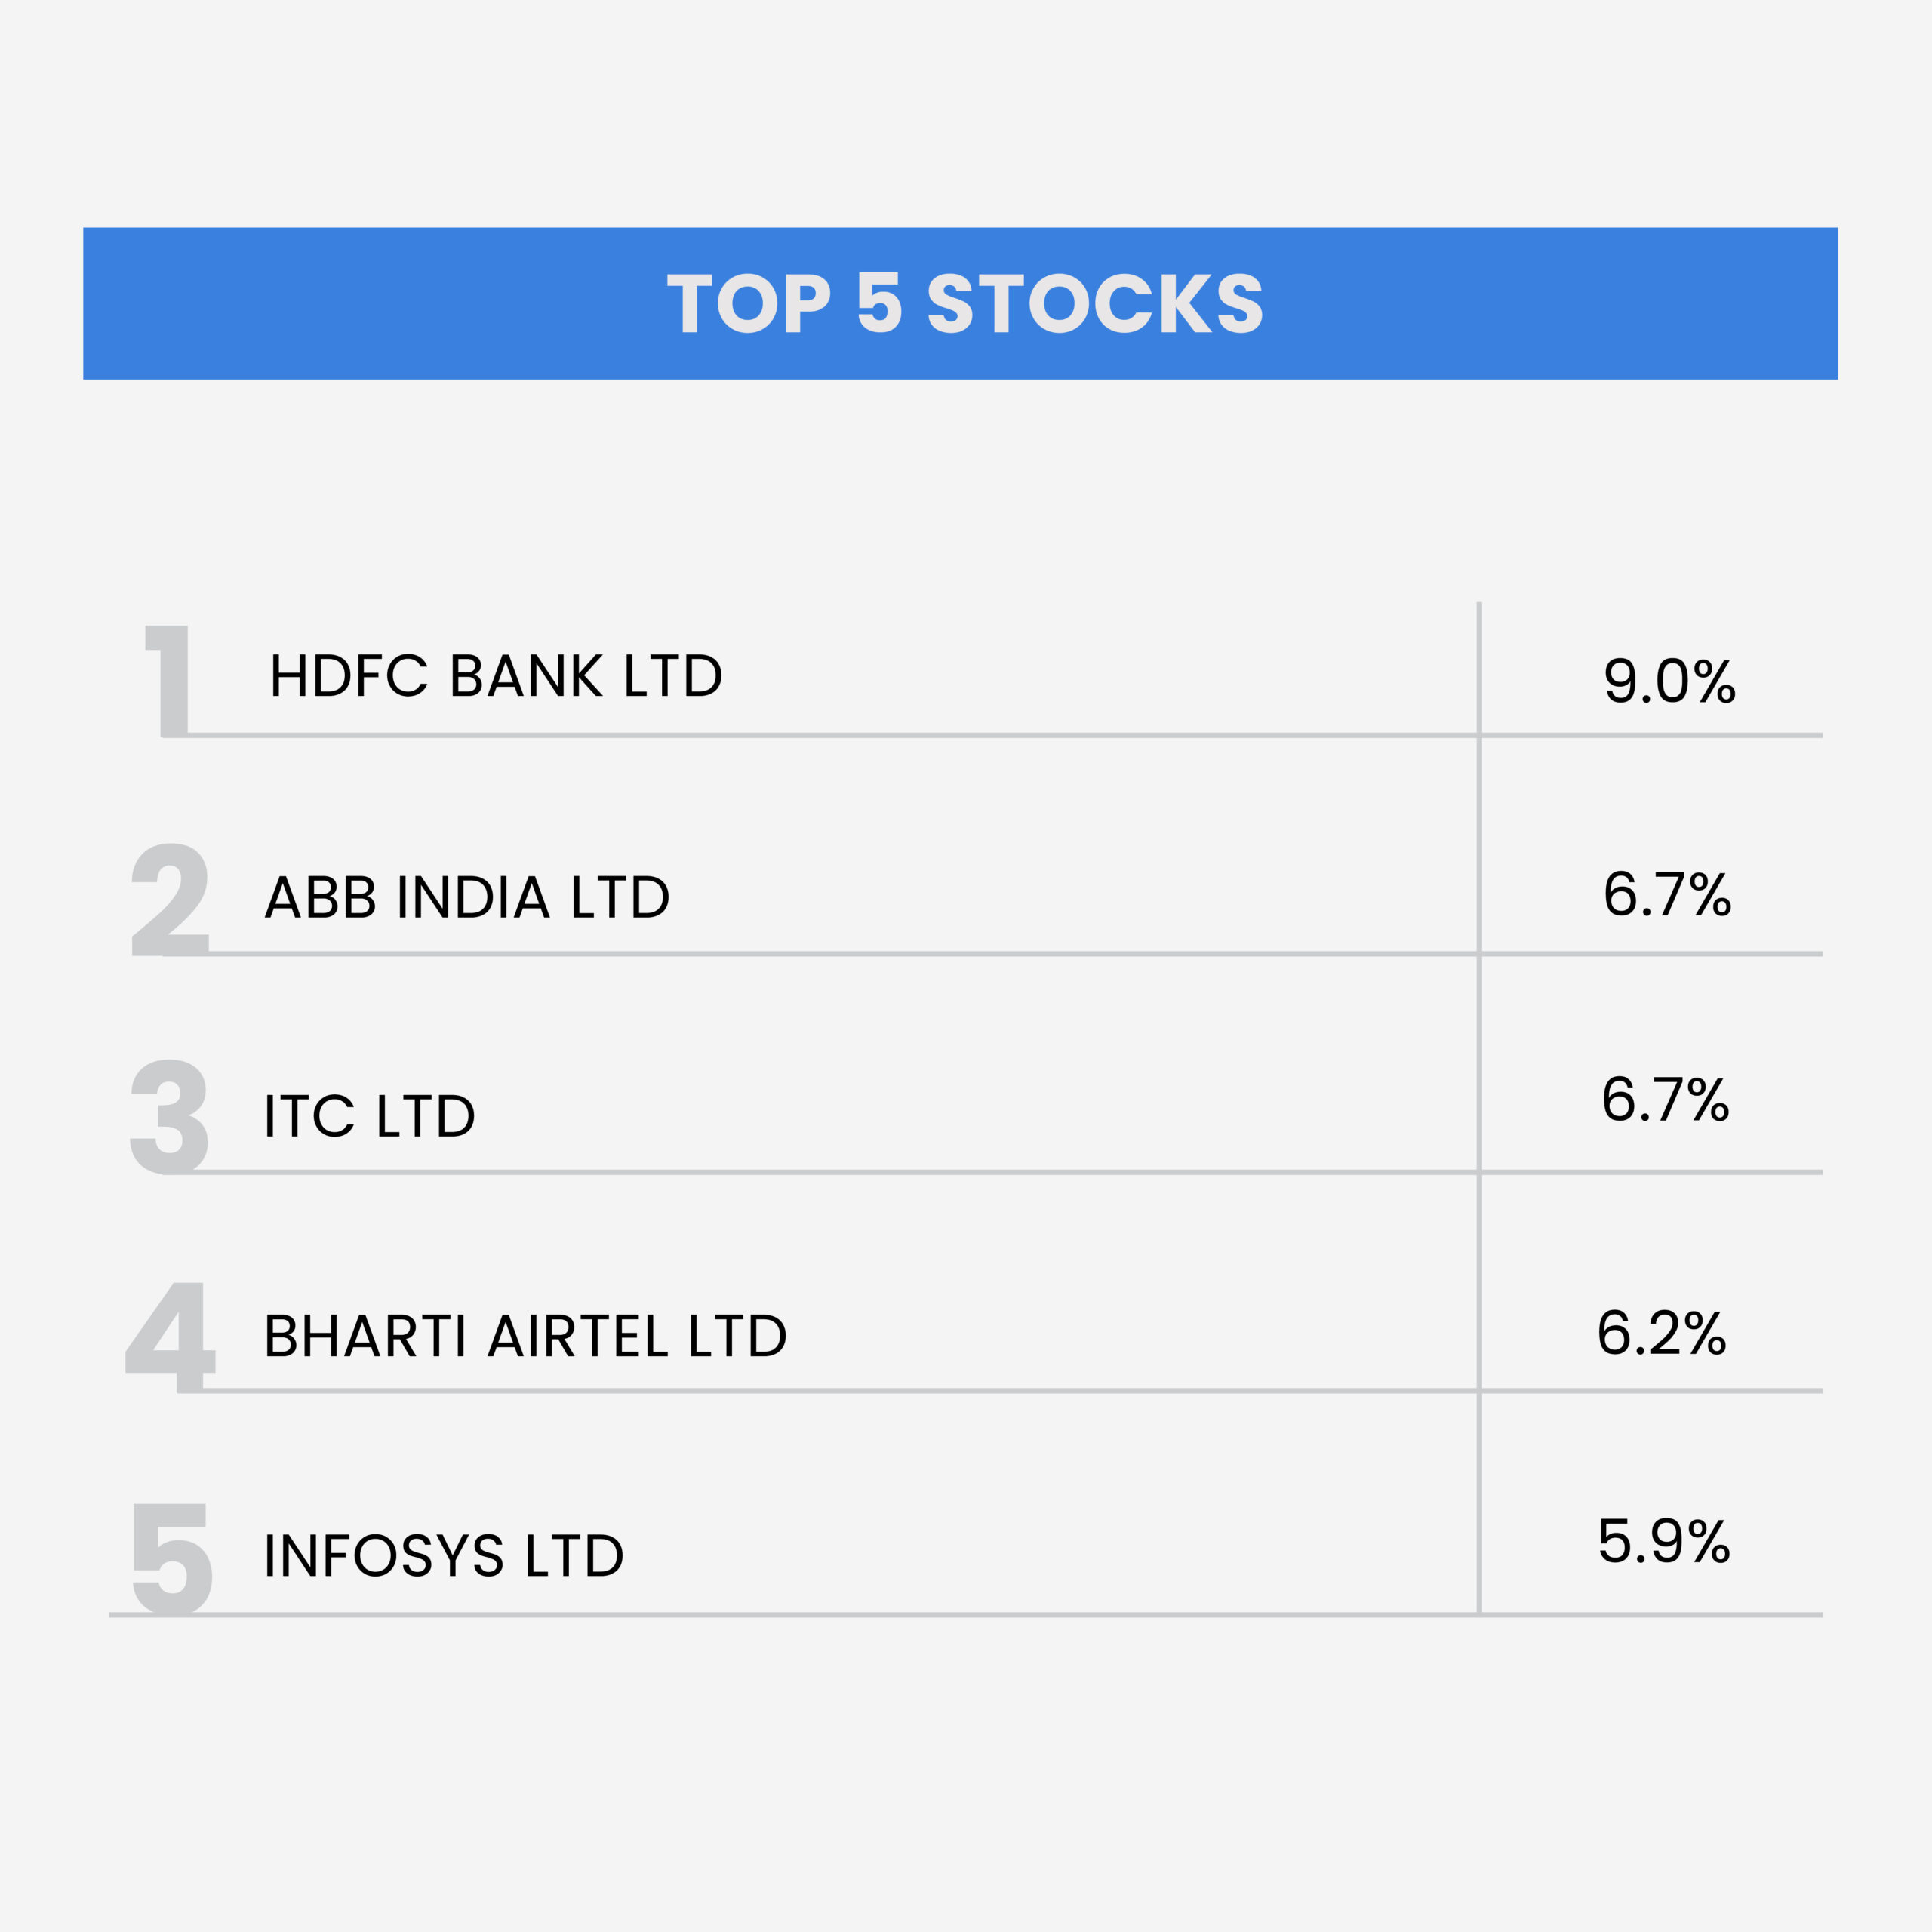1932x1932 pixels.
Task: Click the word AIRTEL in fourth row
Action: (578, 1336)
